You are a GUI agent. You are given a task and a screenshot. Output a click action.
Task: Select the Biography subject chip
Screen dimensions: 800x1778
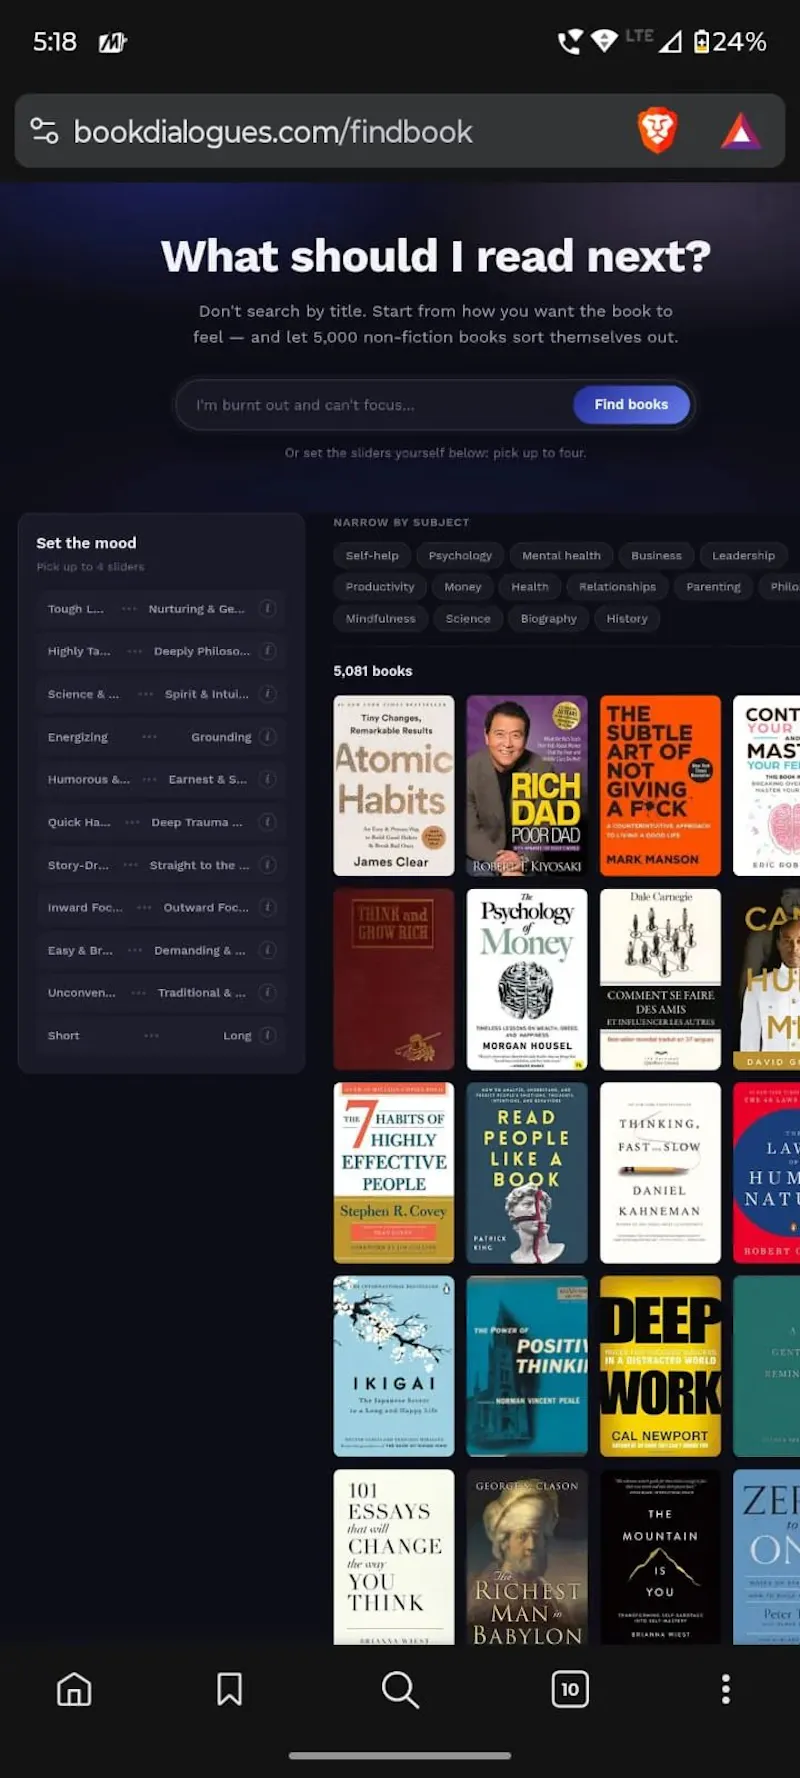[548, 619]
